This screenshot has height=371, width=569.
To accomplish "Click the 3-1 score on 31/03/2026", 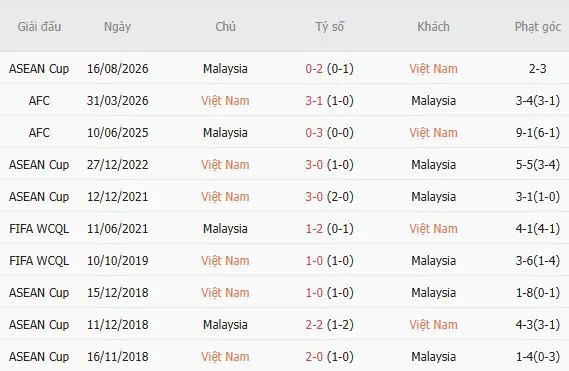I will [x=314, y=101].
